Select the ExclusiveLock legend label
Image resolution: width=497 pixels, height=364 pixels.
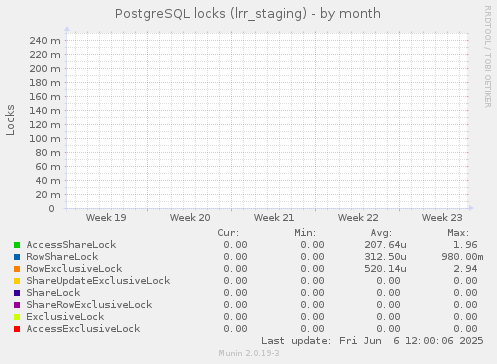[65, 317]
